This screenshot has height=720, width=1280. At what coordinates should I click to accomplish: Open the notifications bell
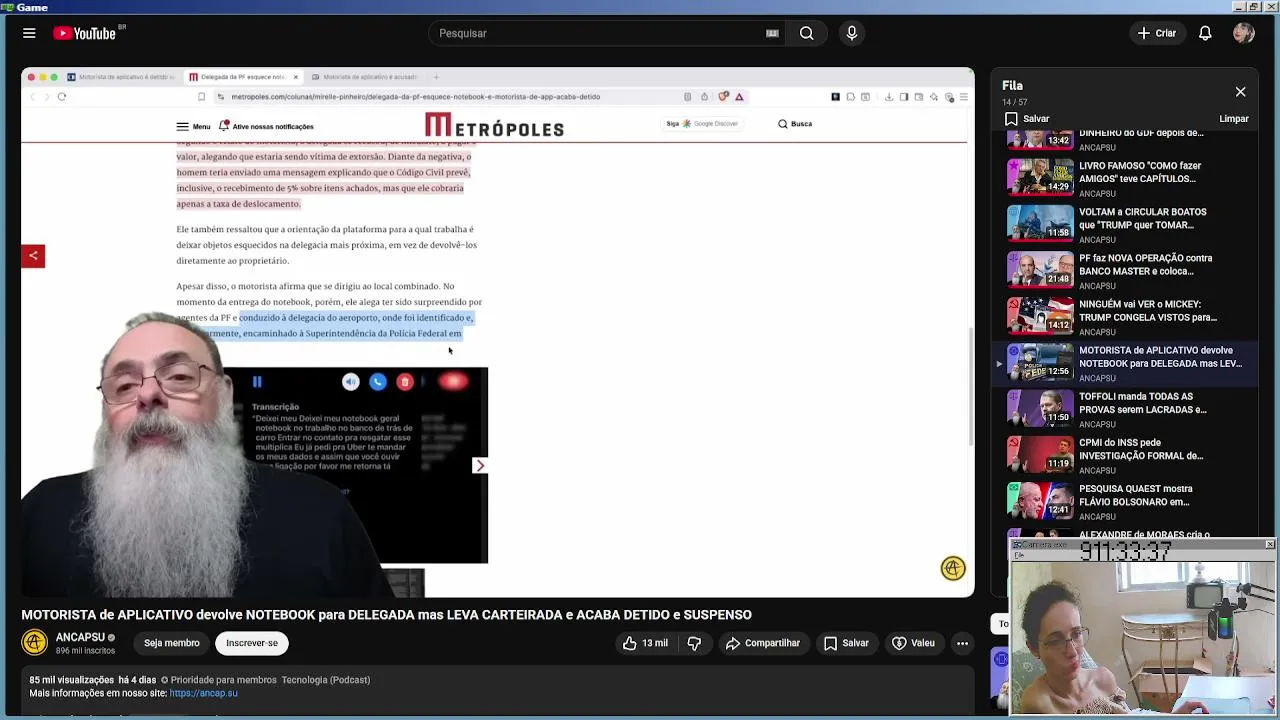point(1205,33)
